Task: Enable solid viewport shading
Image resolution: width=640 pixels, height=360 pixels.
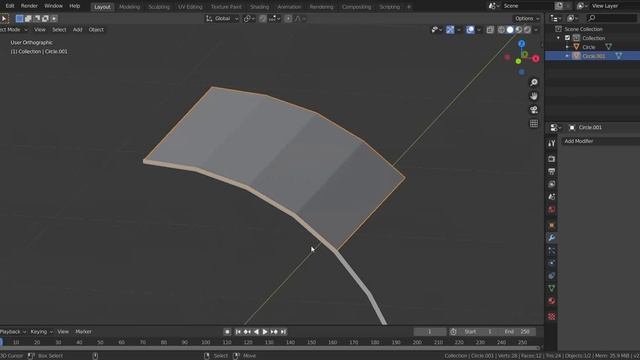Action: click(510, 30)
